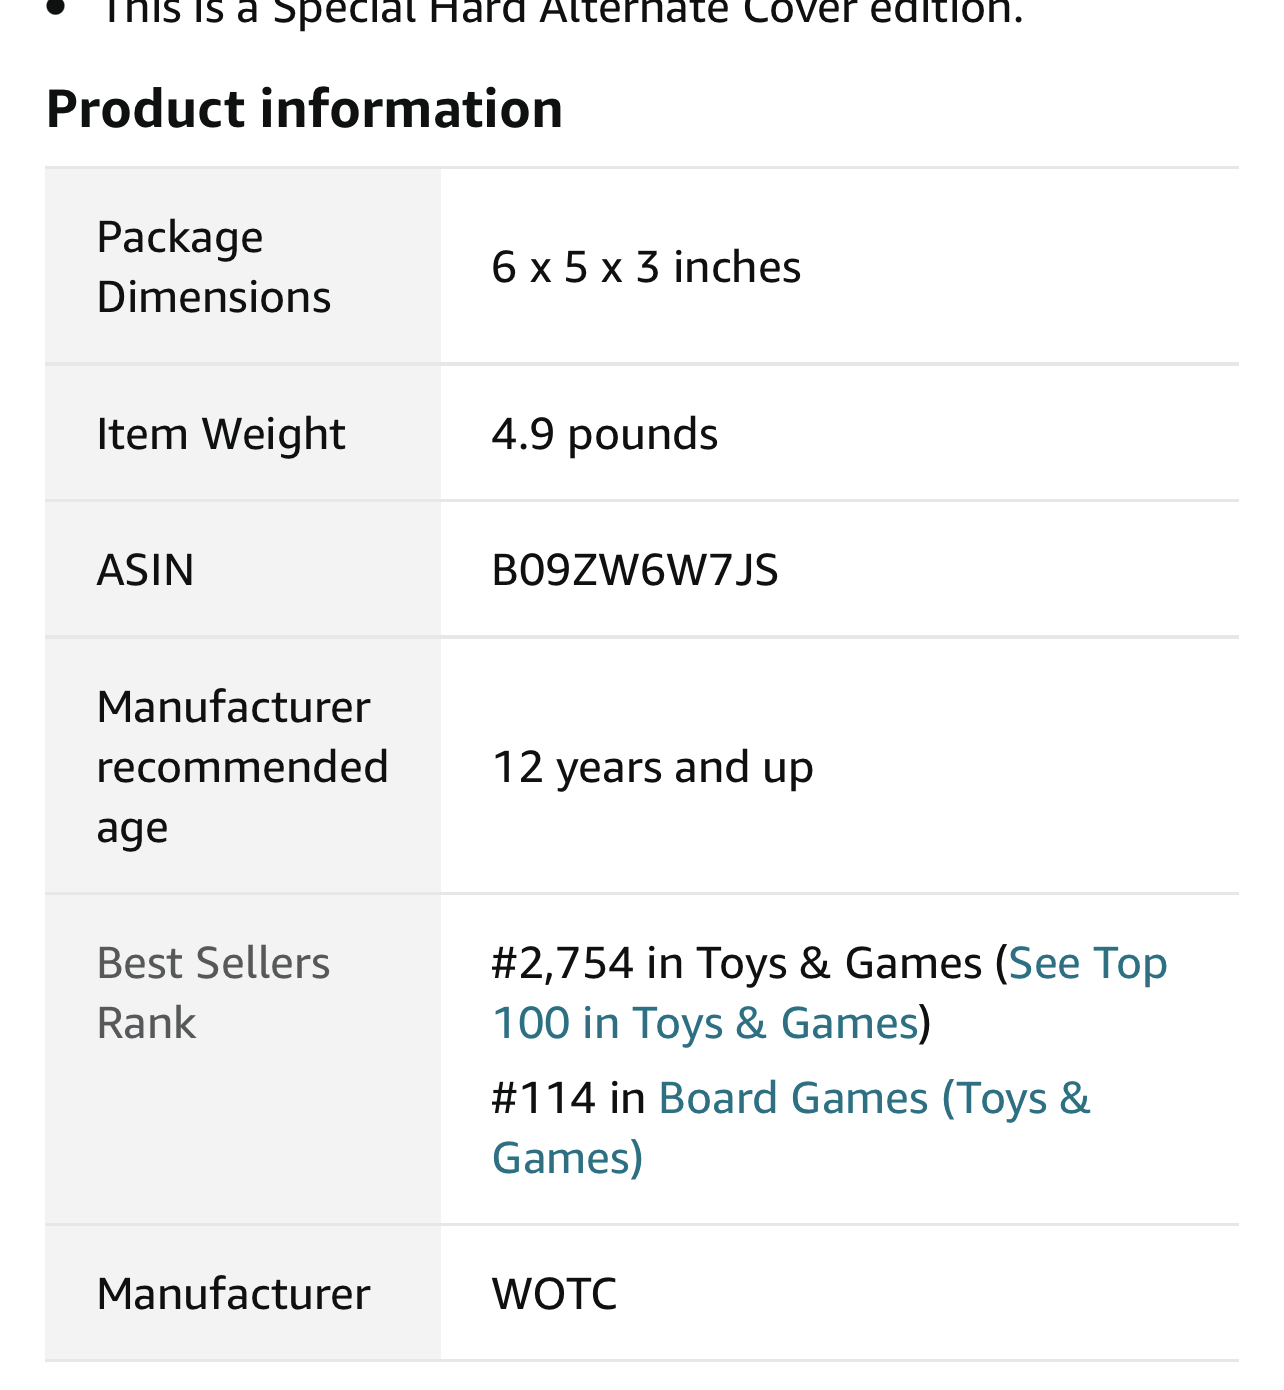Click the ASIN code B09ZW6W7JS
The width and height of the screenshot is (1284, 1390).
(x=634, y=570)
